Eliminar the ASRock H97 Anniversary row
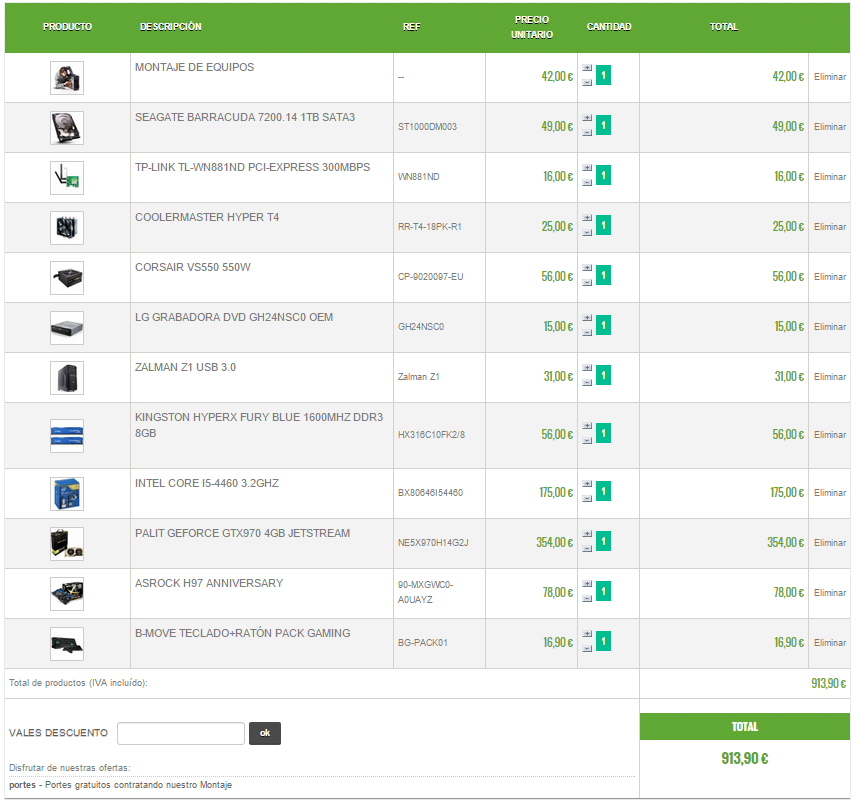 (830, 593)
